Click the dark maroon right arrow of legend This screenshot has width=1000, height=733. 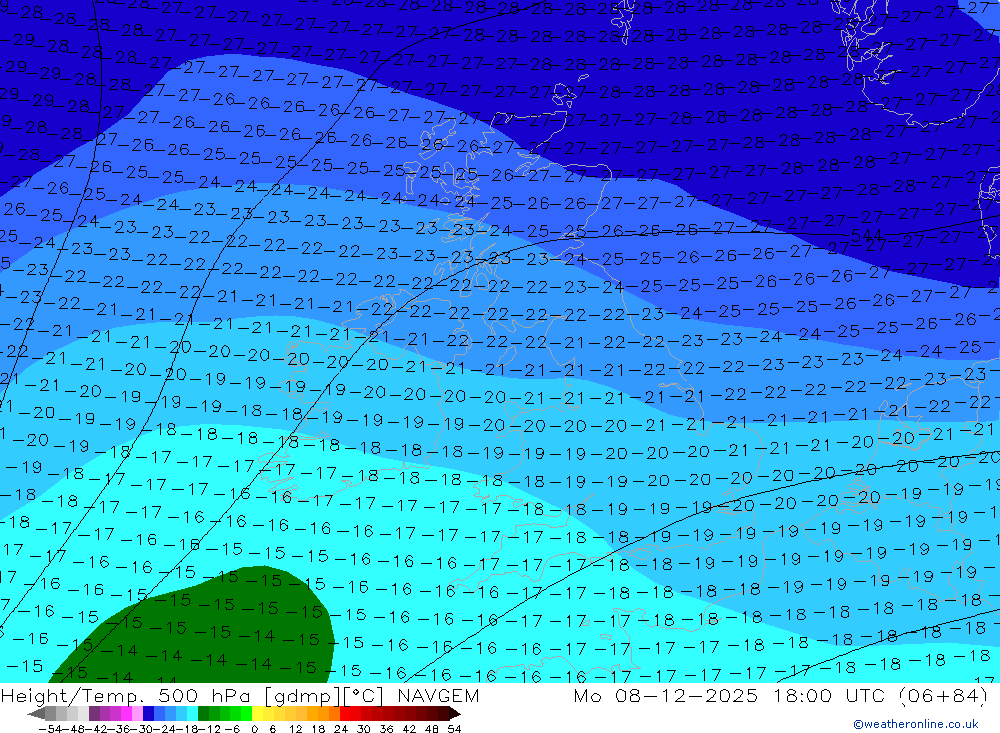[454, 714]
